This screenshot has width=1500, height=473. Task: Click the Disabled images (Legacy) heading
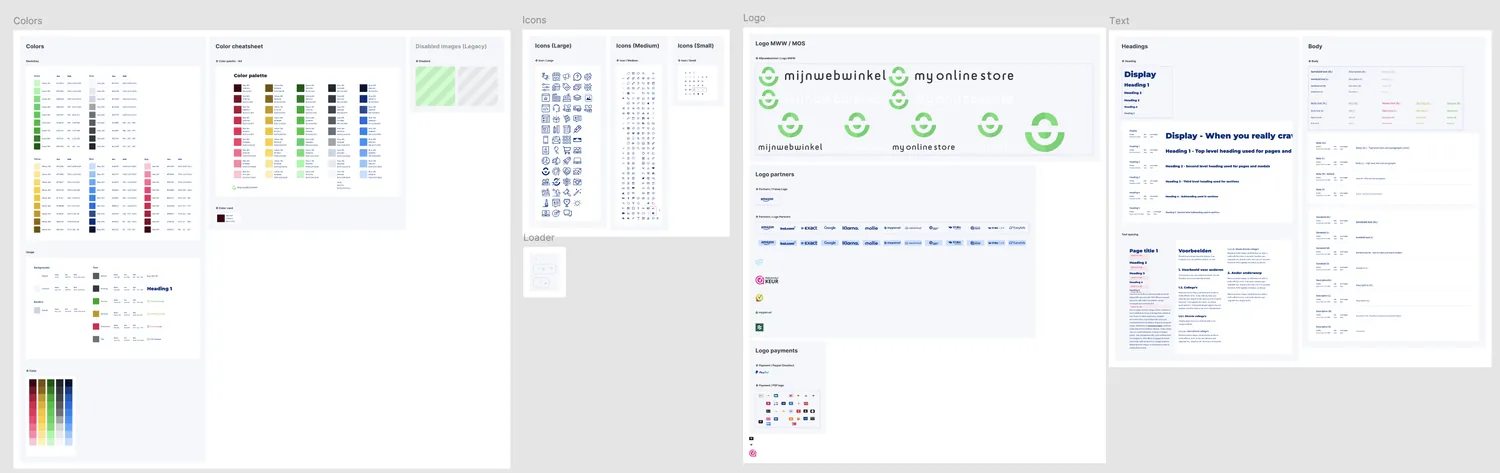click(450, 46)
